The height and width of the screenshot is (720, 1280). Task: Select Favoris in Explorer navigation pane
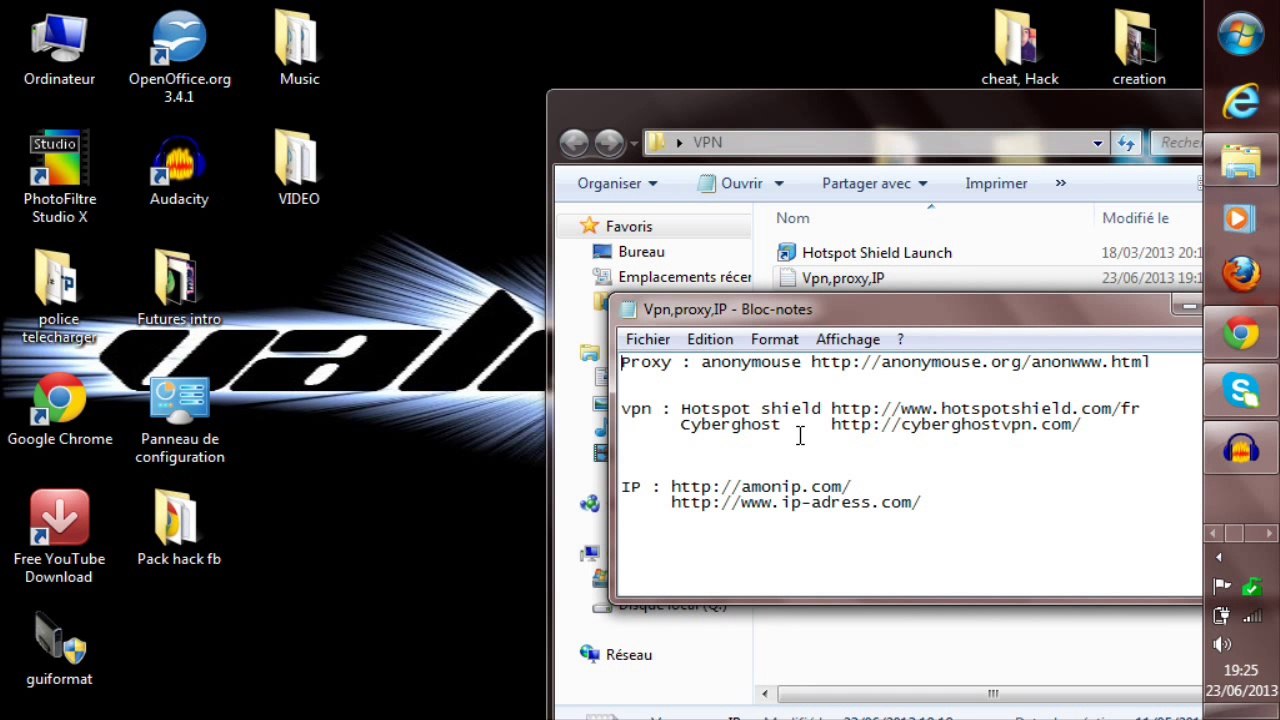pyautogui.click(x=617, y=227)
